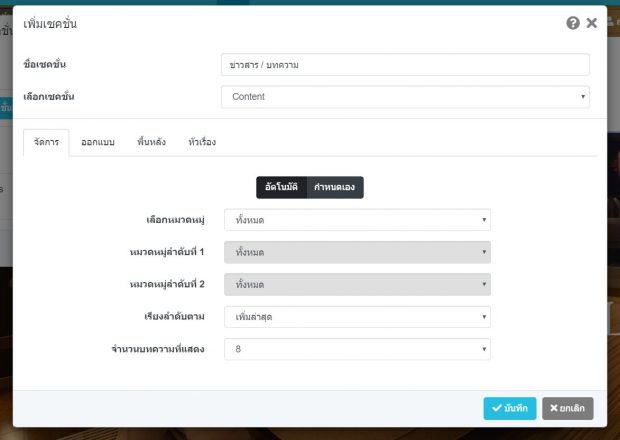Enable the อัตโนมัติ mode toggle
The width and height of the screenshot is (620, 440).
[281, 188]
